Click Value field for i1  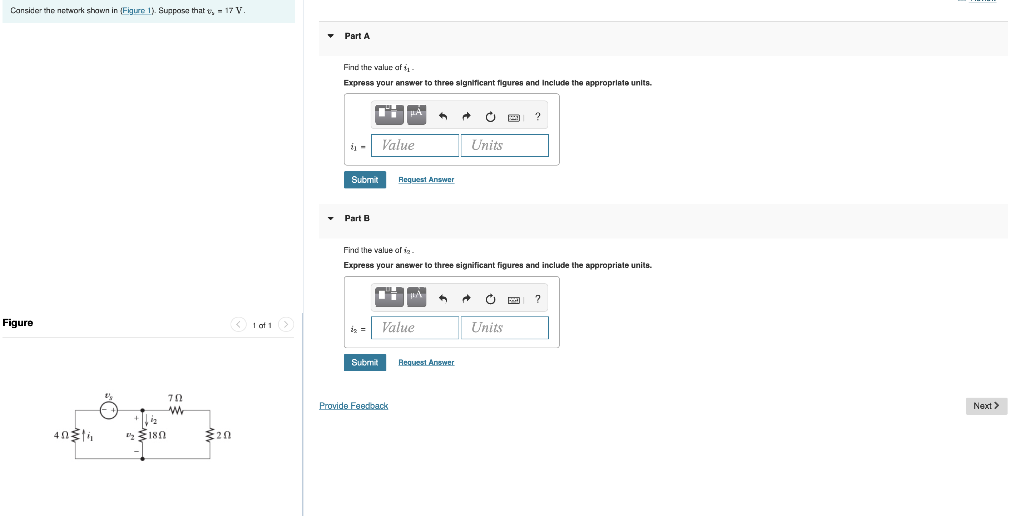(x=415, y=145)
